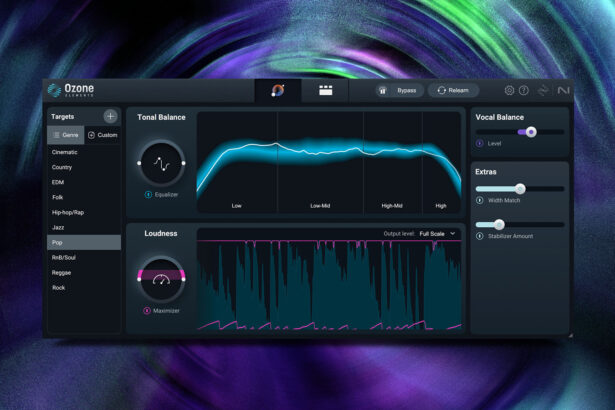Click the High band label

click(441, 206)
